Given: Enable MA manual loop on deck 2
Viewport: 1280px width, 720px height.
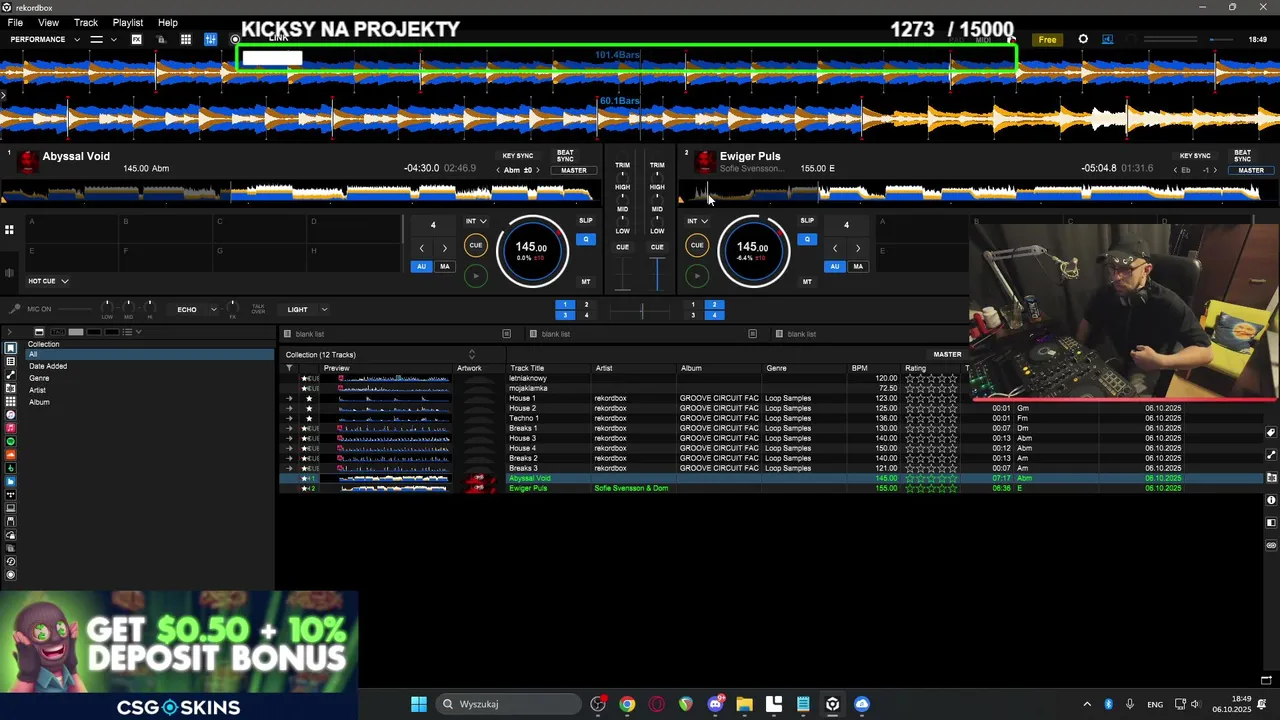Looking at the screenshot, I should coord(858,266).
